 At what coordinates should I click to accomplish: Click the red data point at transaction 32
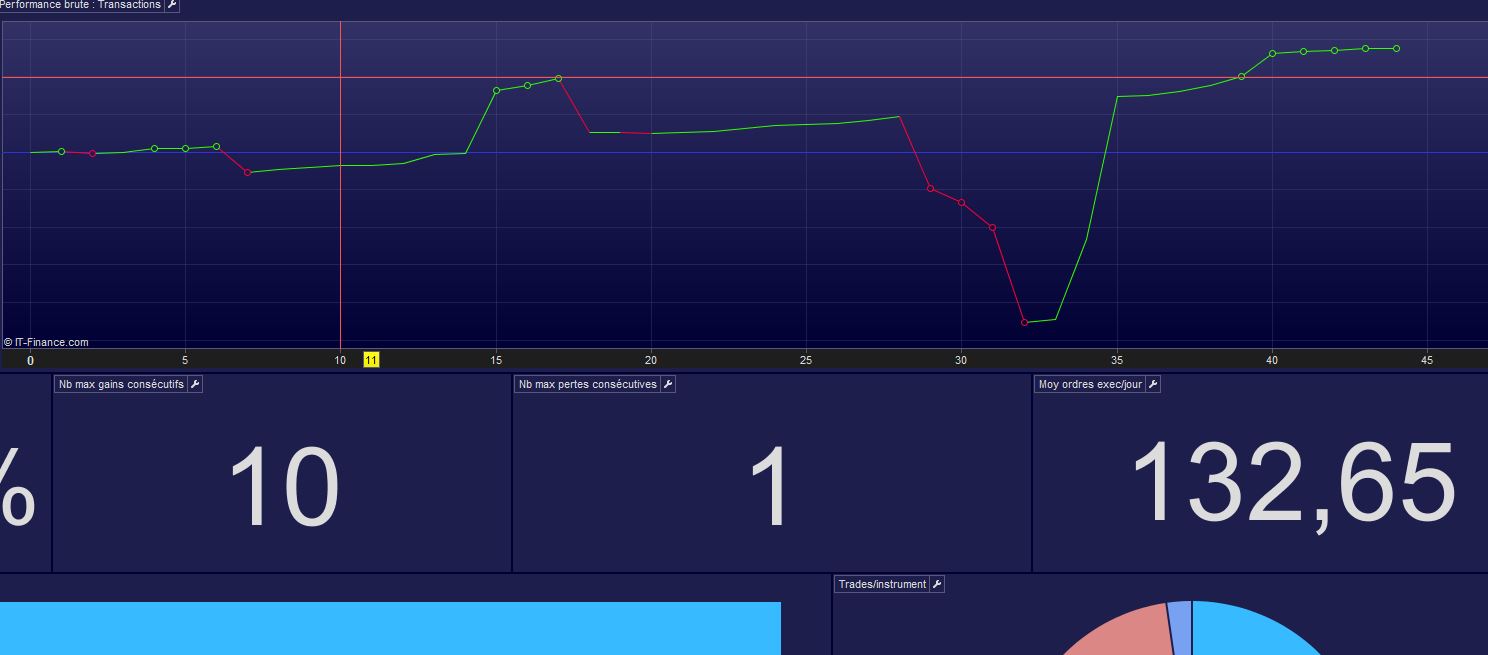pos(1024,322)
